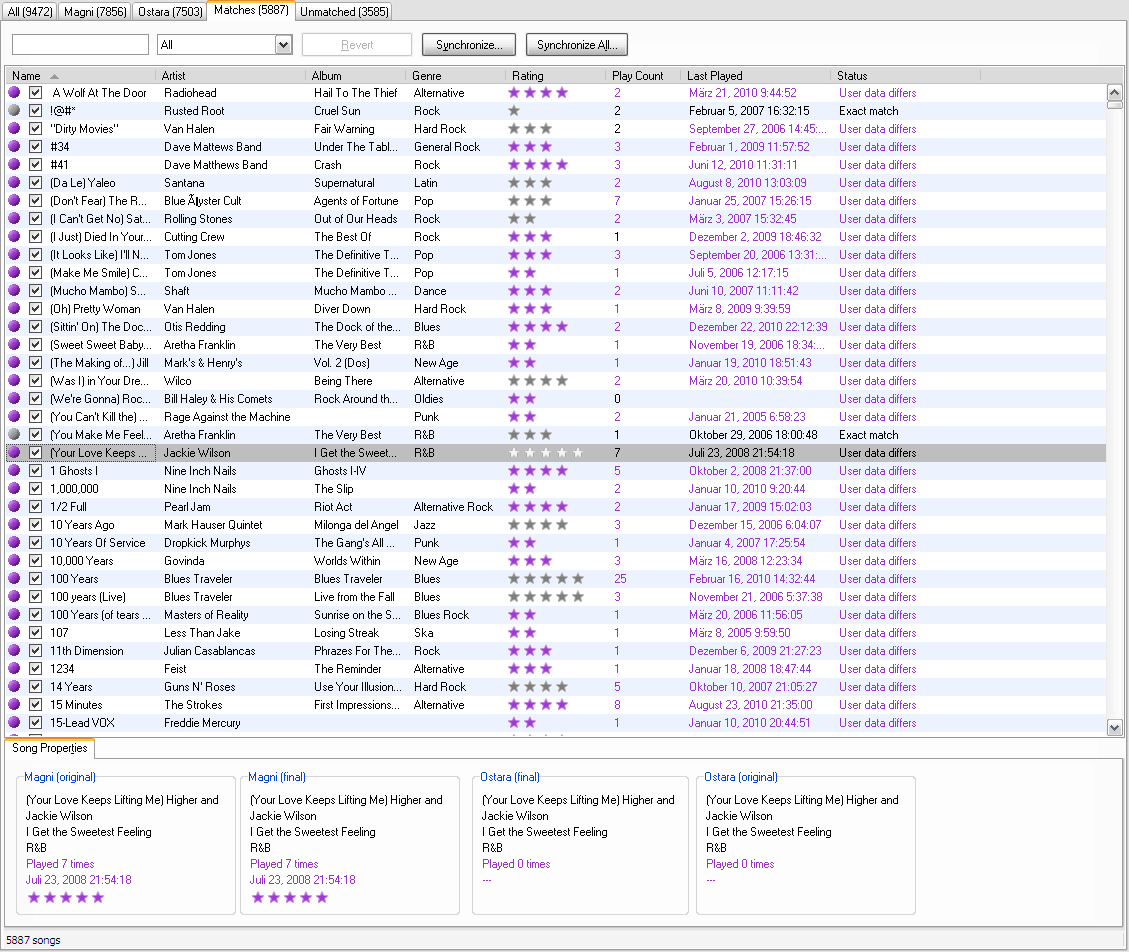1129x952 pixels.
Task: Select the "Hail To The Thief" album cell
Action: click(x=355, y=92)
